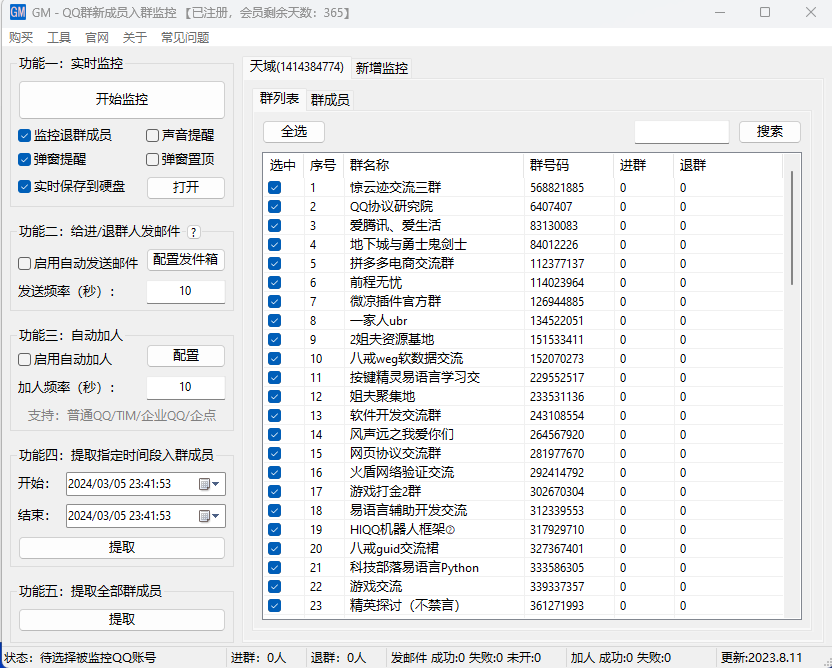Click the 开始监控 button
Screen dimensions: 832x668
coord(122,100)
